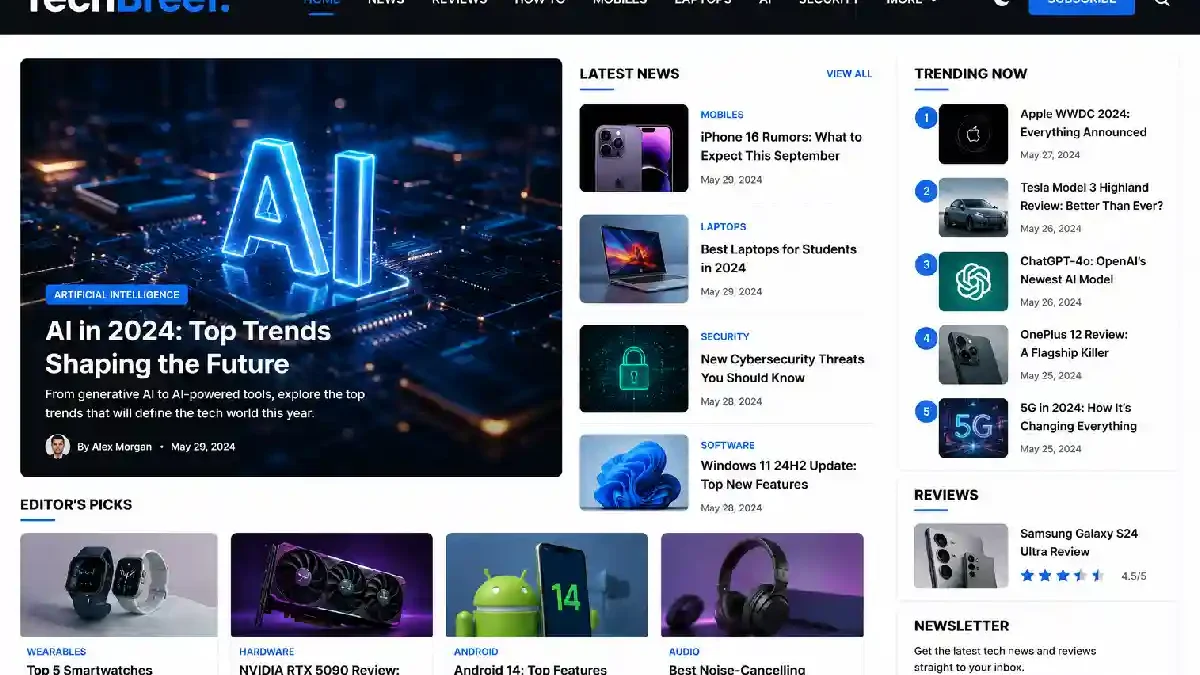Image resolution: width=1200 pixels, height=675 pixels.
Task: Open New Cybersecurity Threats article
Action: point(782,368)
